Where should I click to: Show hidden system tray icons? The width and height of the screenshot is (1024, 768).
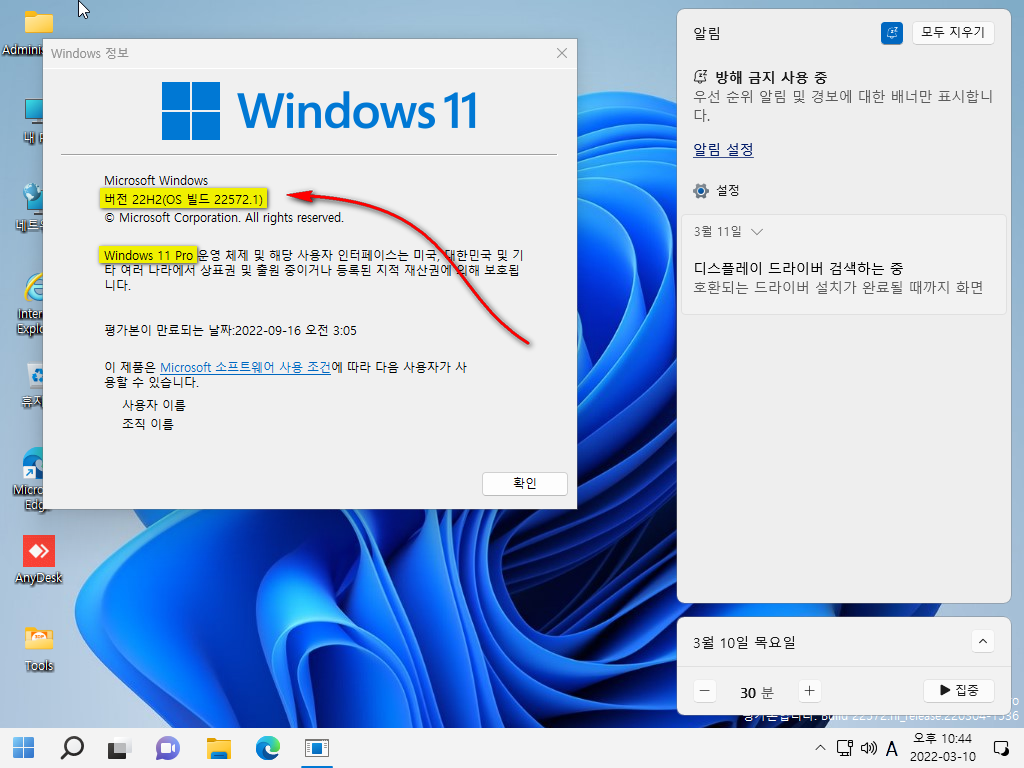coord(820,748)
